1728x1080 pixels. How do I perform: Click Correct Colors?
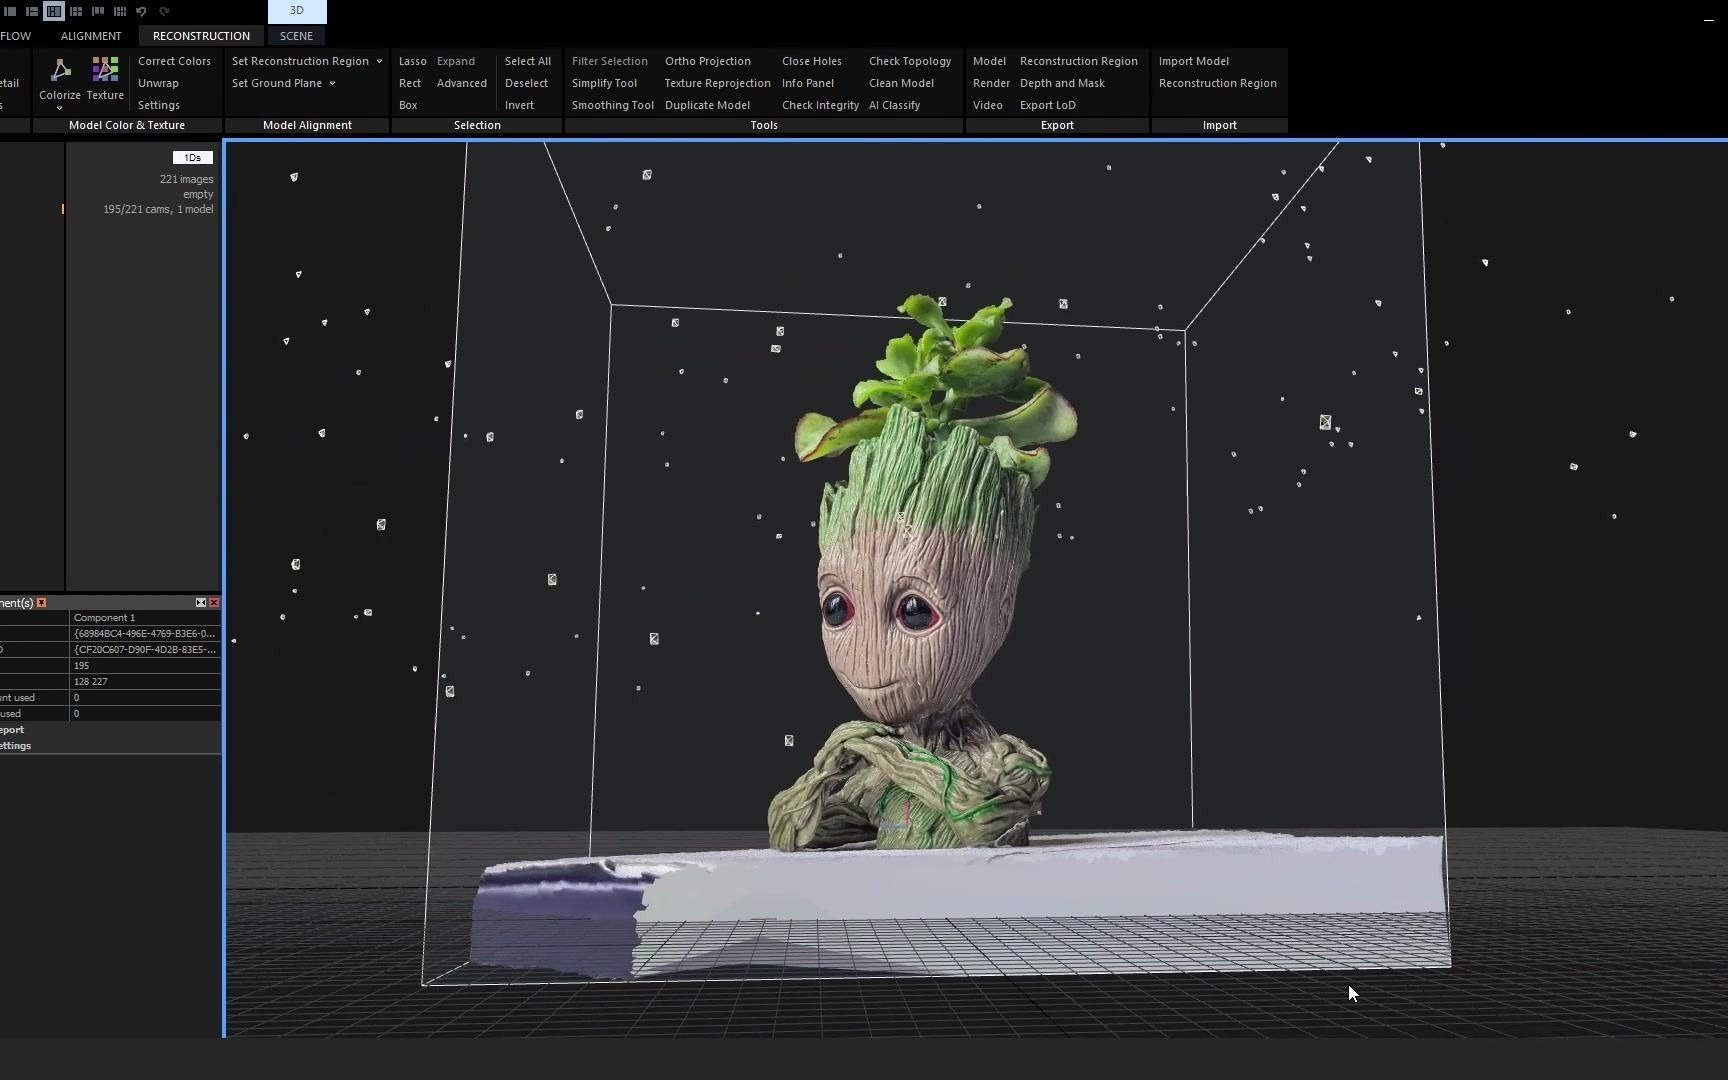pyautogui.click(x=174, y=61)
